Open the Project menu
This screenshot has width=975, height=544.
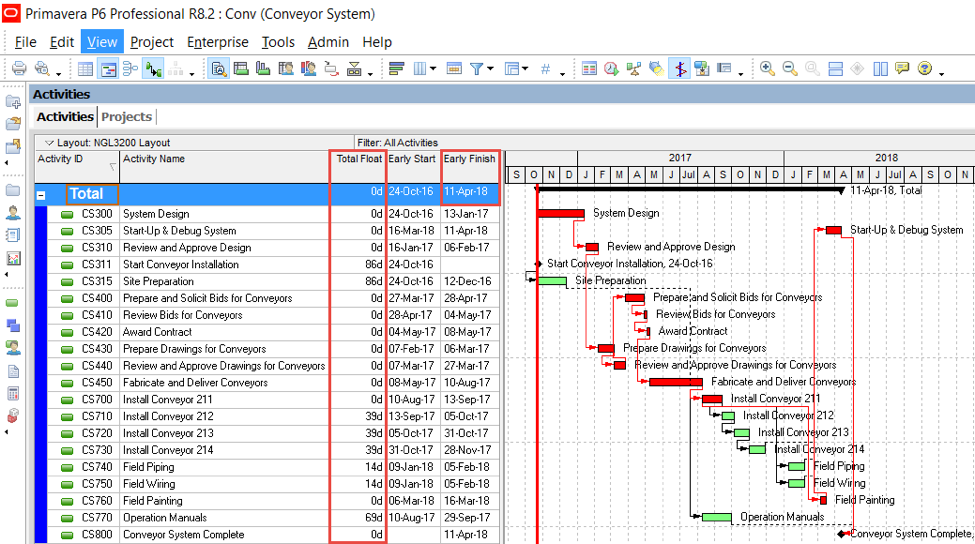pyautogui.click(x=152, y=42)
